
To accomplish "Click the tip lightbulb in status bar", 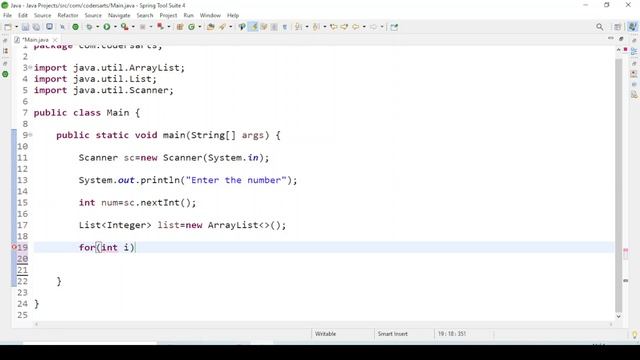I will pyautogui.click(x=634, y=335).
